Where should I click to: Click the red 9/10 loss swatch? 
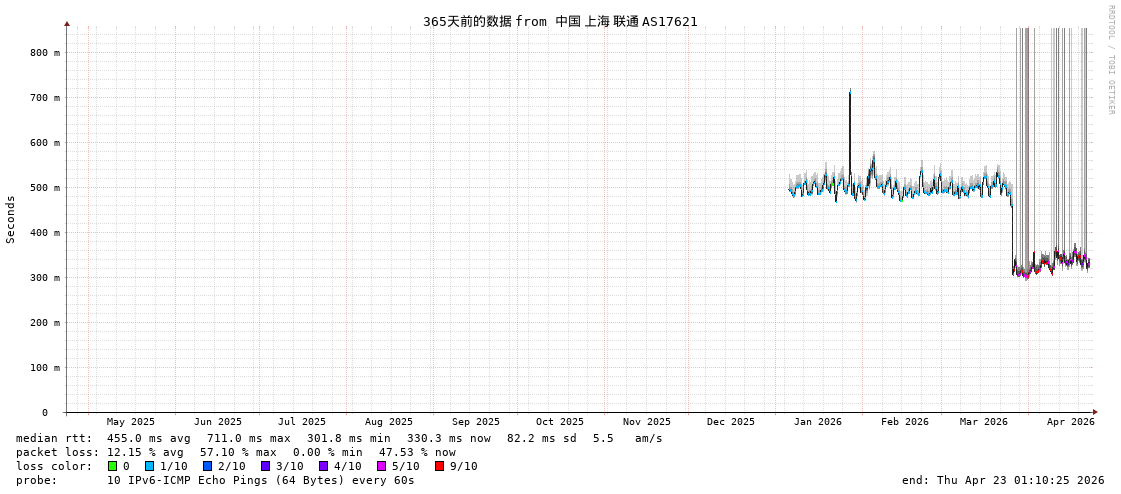coord(439,466)
